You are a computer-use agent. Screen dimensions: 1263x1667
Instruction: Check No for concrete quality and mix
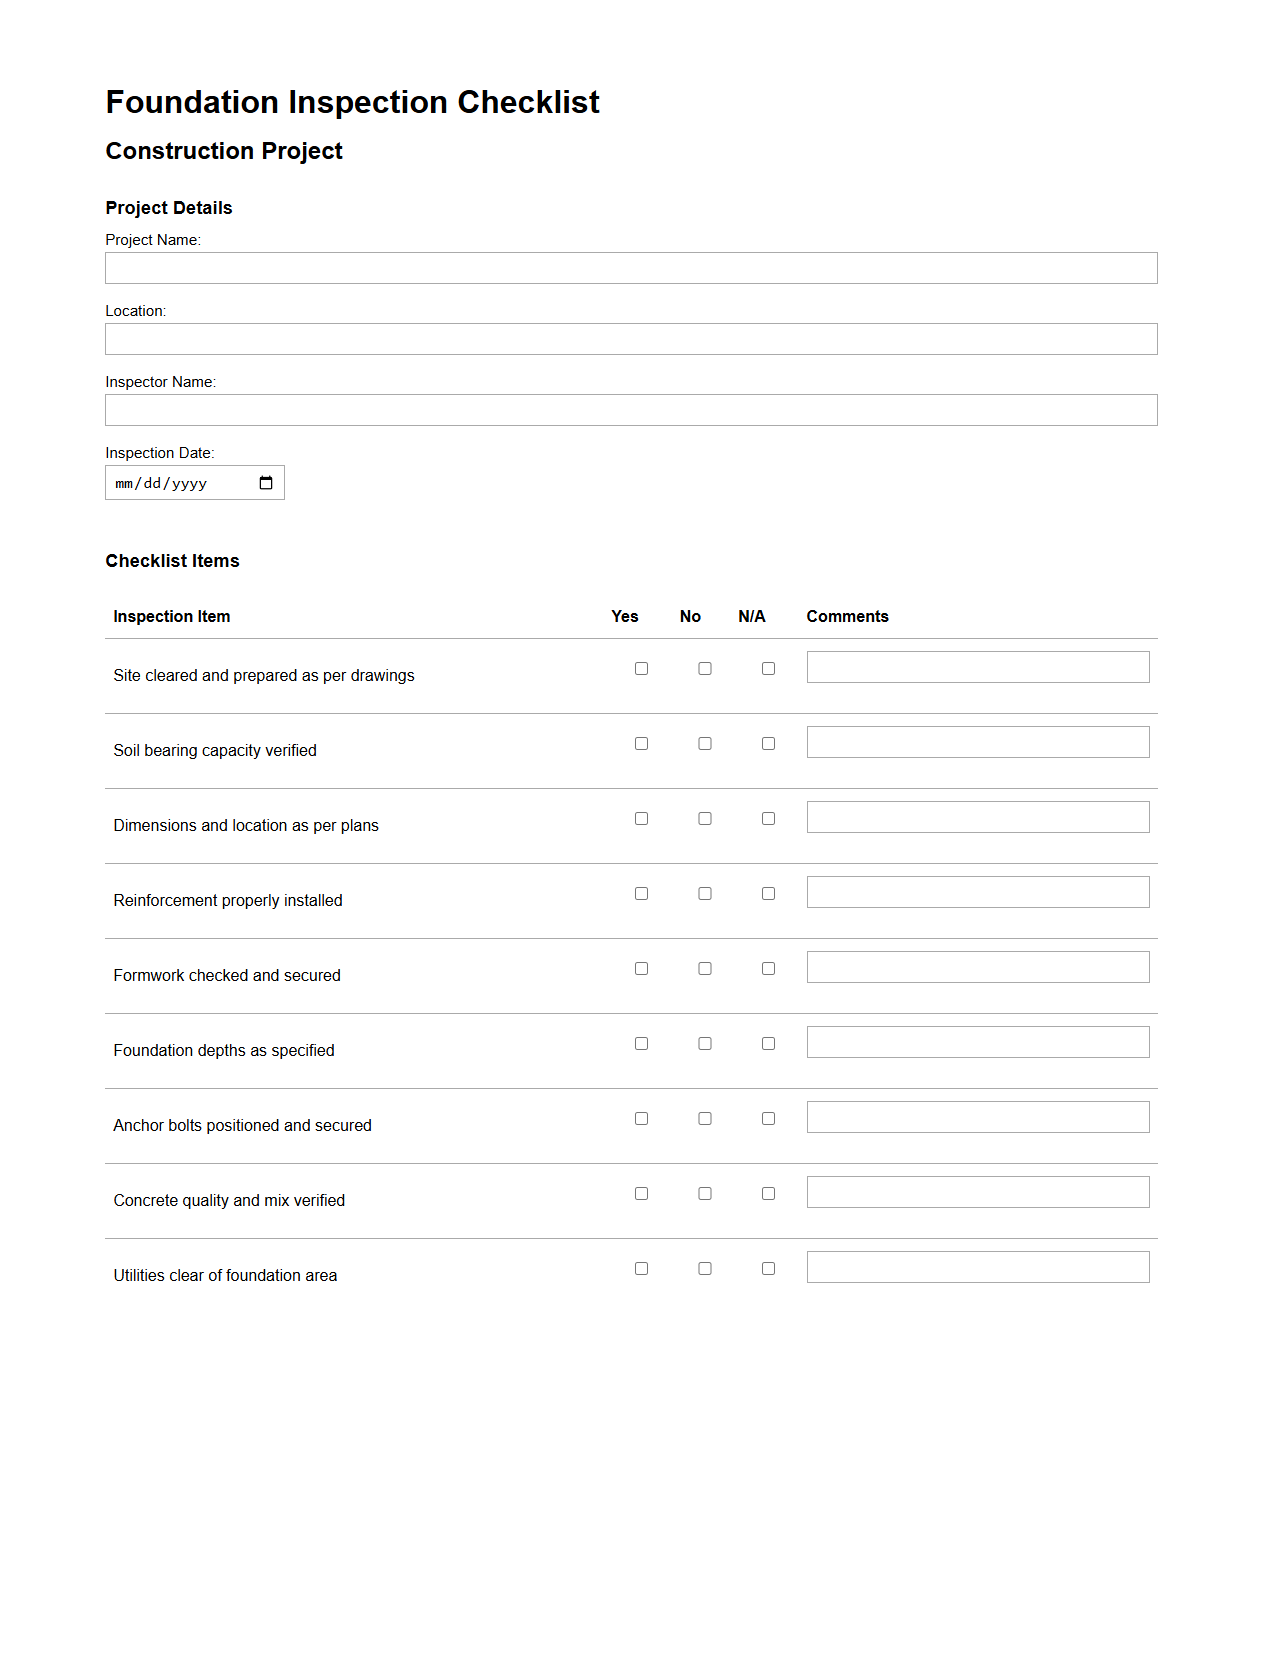705,1192
